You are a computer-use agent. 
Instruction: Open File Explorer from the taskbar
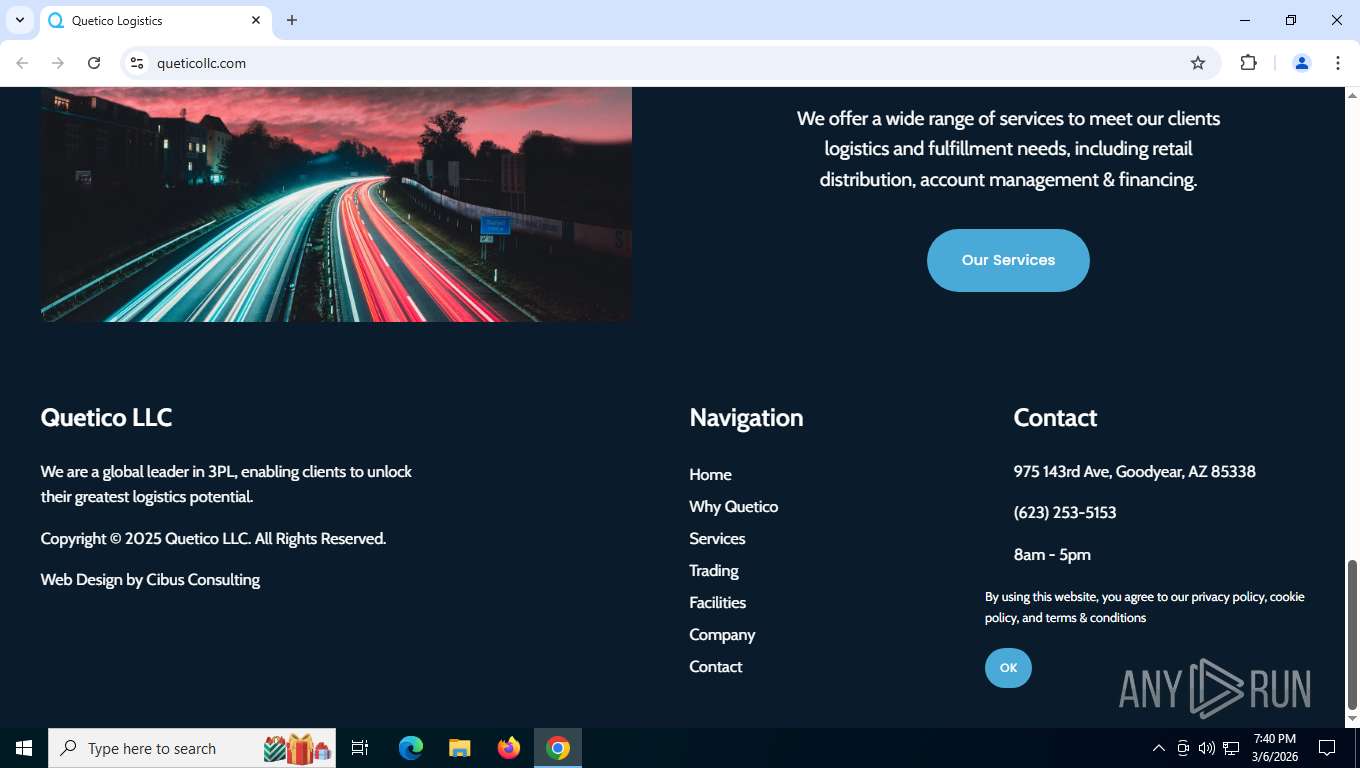[x=459, y=748]
